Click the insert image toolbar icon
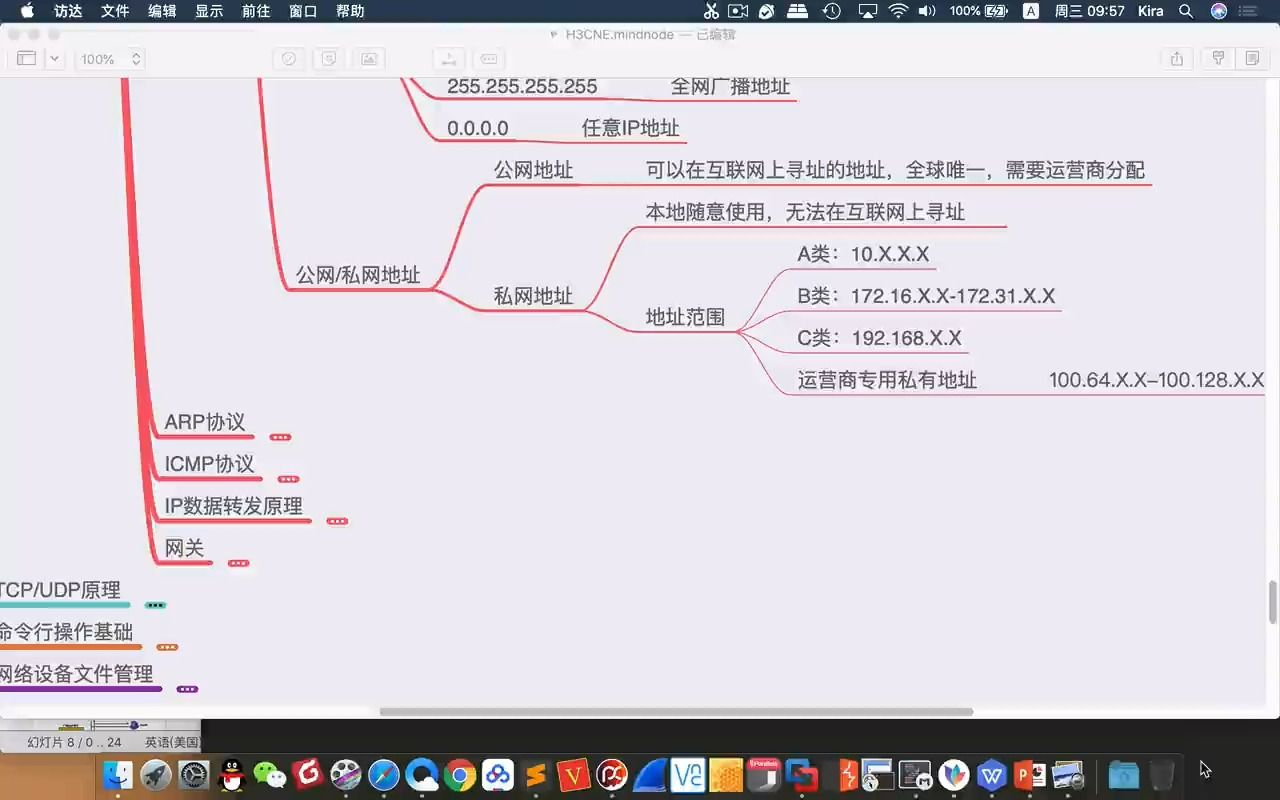Viewport: 1280px width, 800px height. click(x=369, y=59)
